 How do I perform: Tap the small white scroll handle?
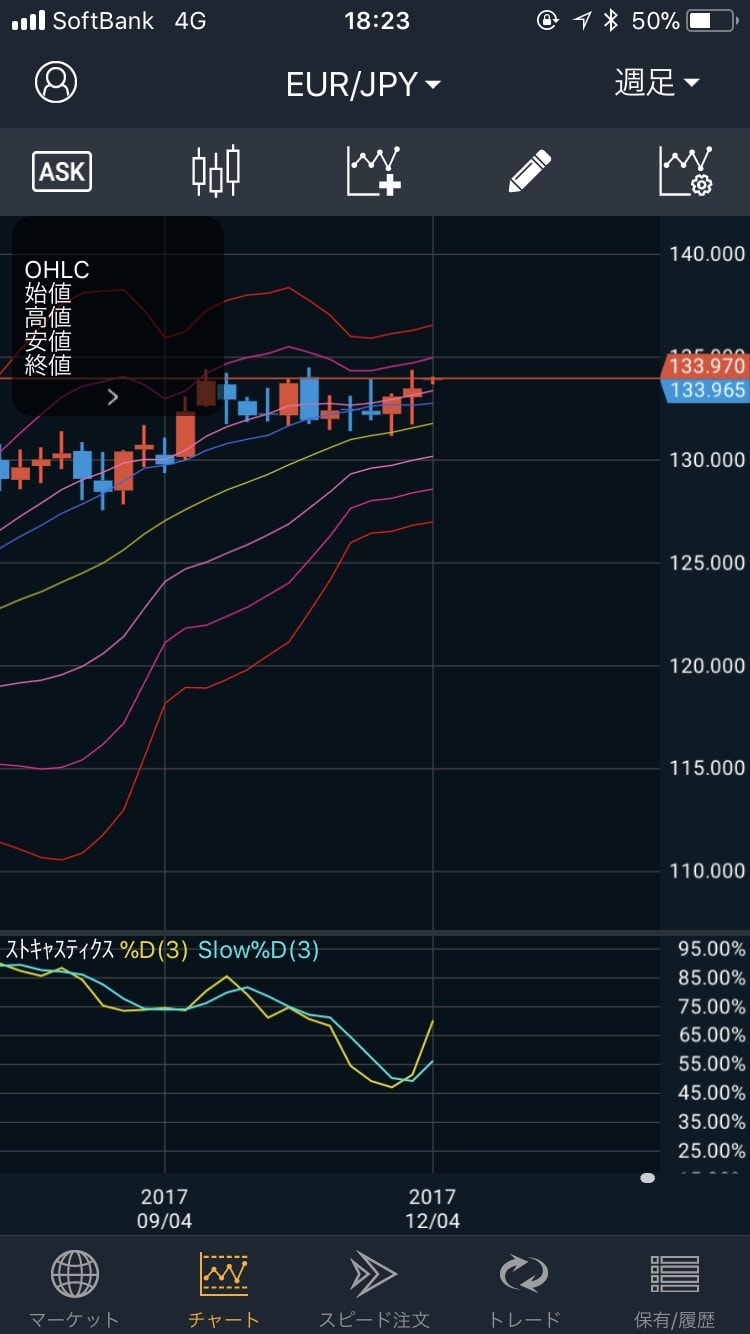click(x=647, y=1178)
